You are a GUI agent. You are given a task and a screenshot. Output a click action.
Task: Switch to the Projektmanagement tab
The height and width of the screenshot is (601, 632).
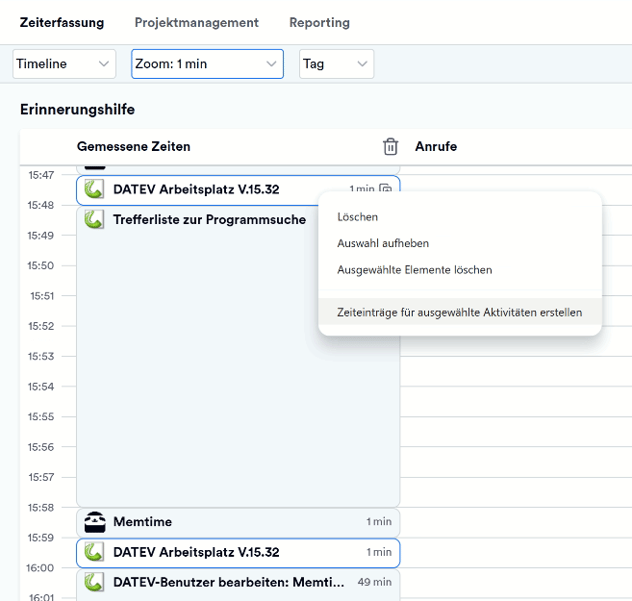click(x=196, y=22)
